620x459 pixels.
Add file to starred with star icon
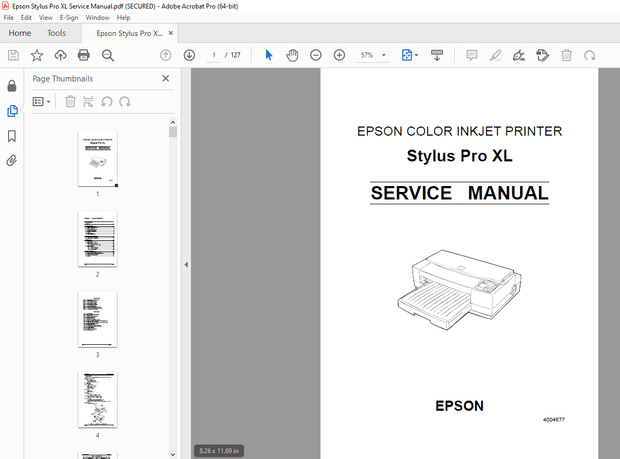tap(37, 55)
